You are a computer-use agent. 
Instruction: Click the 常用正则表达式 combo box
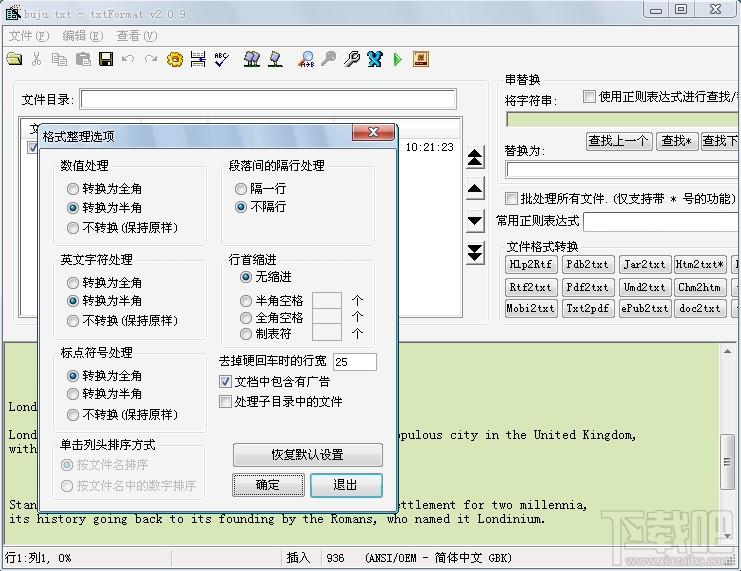660,221
